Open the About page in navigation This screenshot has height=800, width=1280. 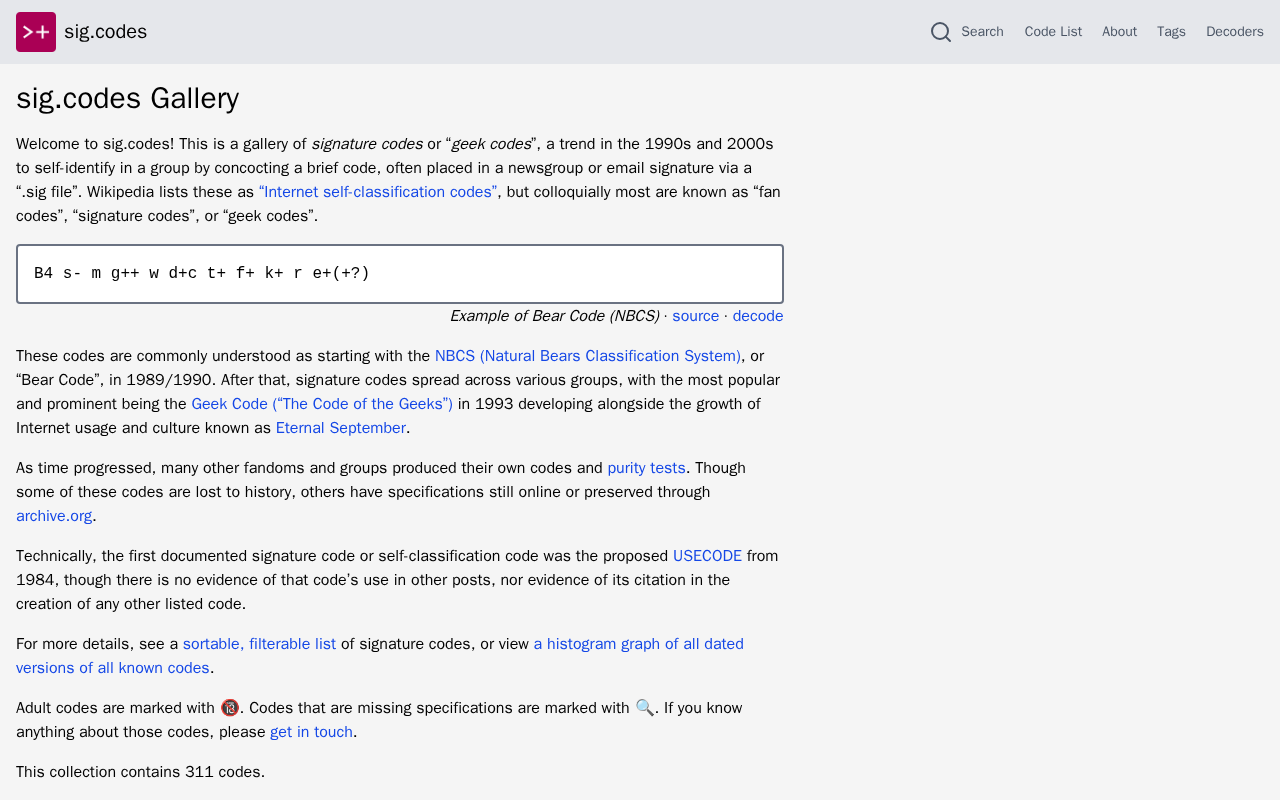coord(1119,32)
